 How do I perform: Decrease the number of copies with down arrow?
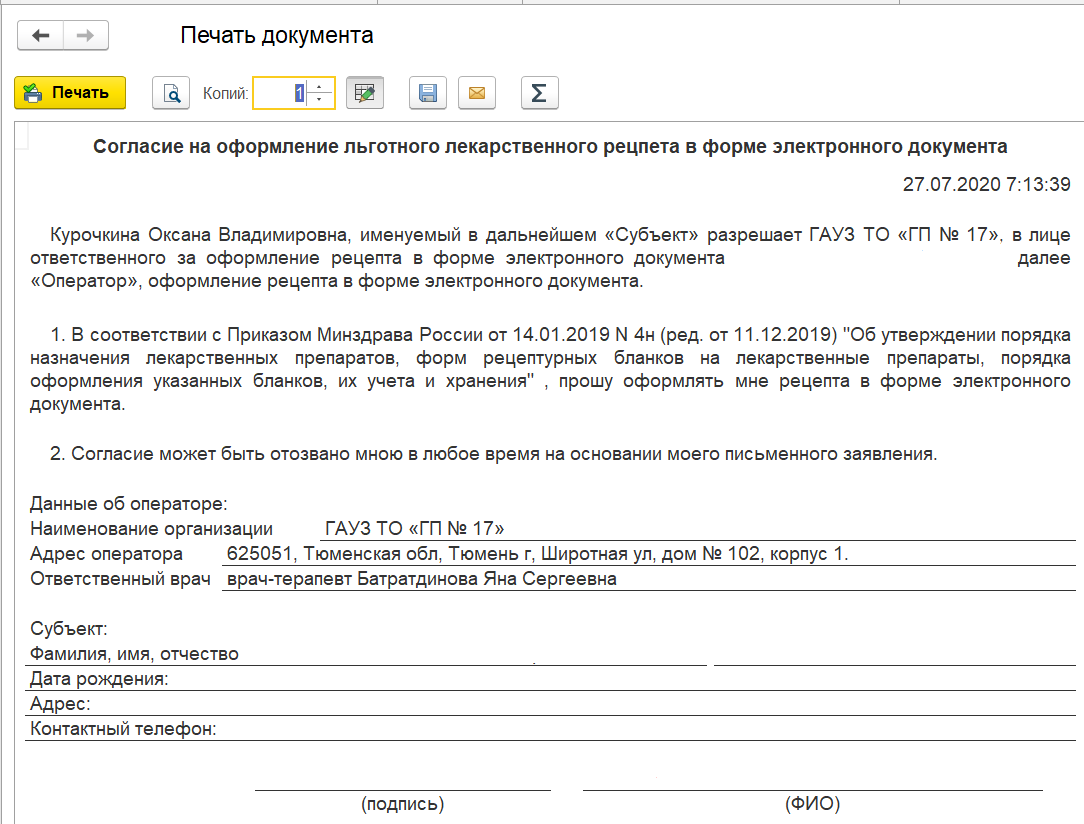[320, 99]
